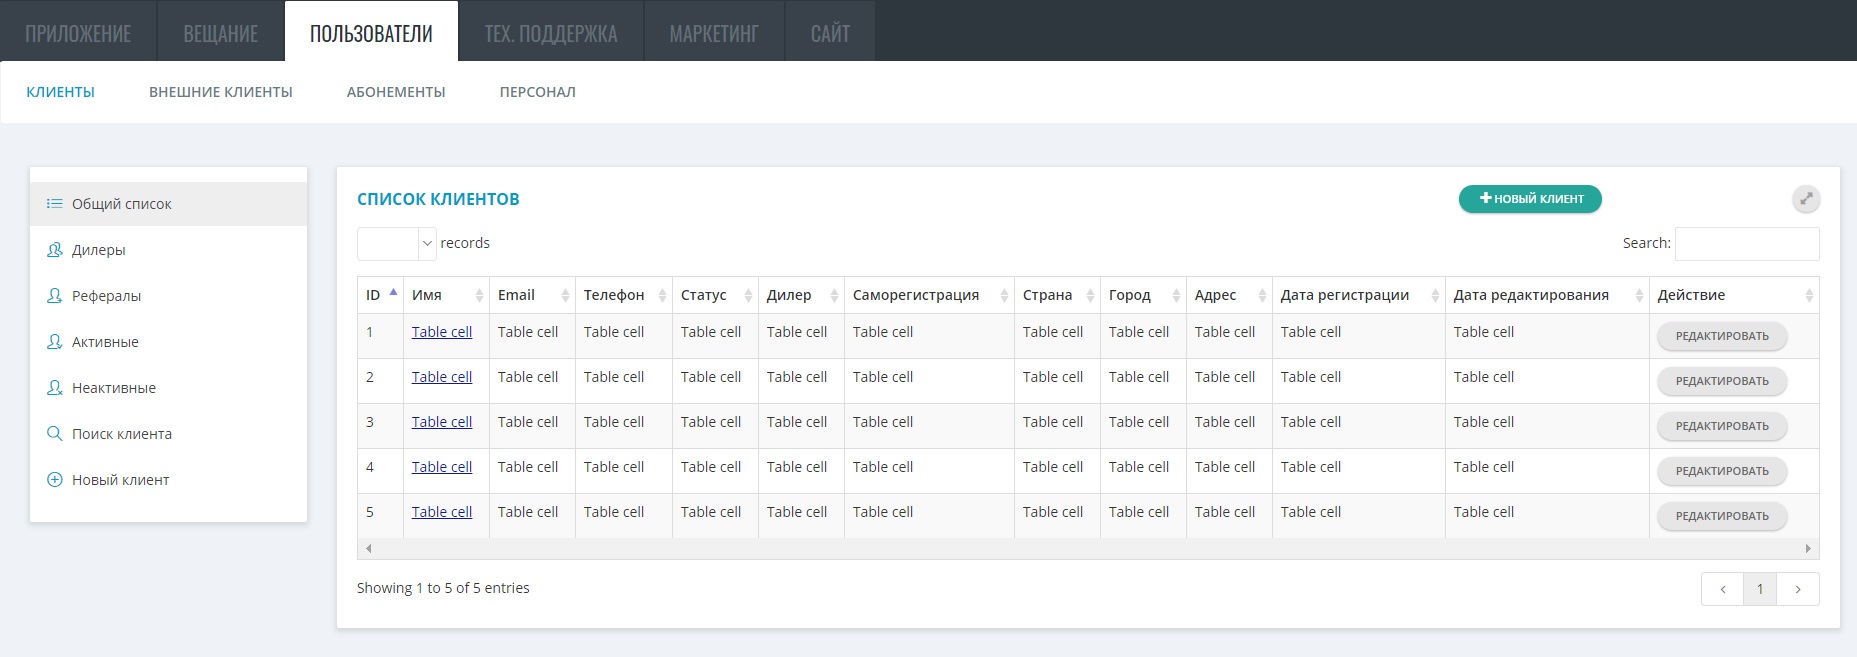Switch to the Абонементы sub-tab
This screenshot has height=657, width=1857.
pos(396,92)
